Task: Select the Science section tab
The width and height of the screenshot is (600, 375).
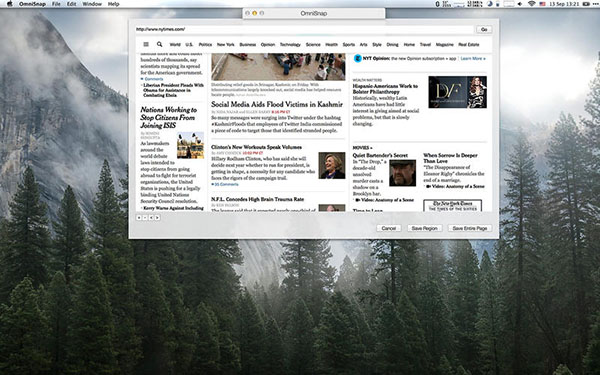Action: 313,44
